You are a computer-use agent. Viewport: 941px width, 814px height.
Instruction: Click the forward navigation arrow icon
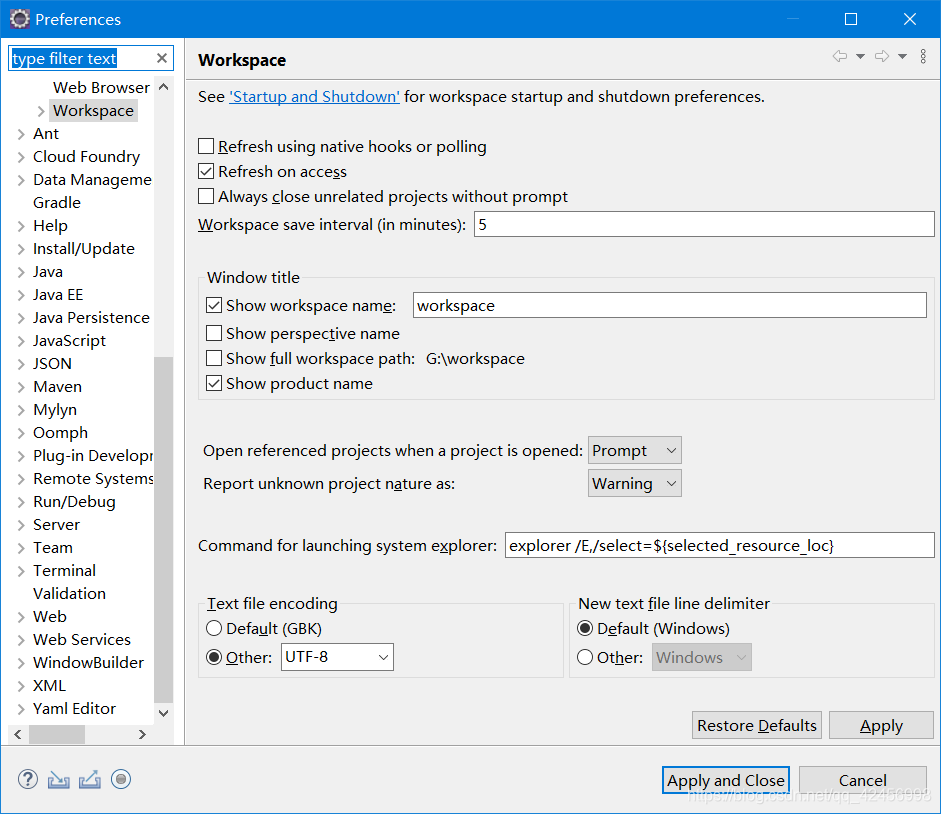pyautogui.click(x=882, y=56)
